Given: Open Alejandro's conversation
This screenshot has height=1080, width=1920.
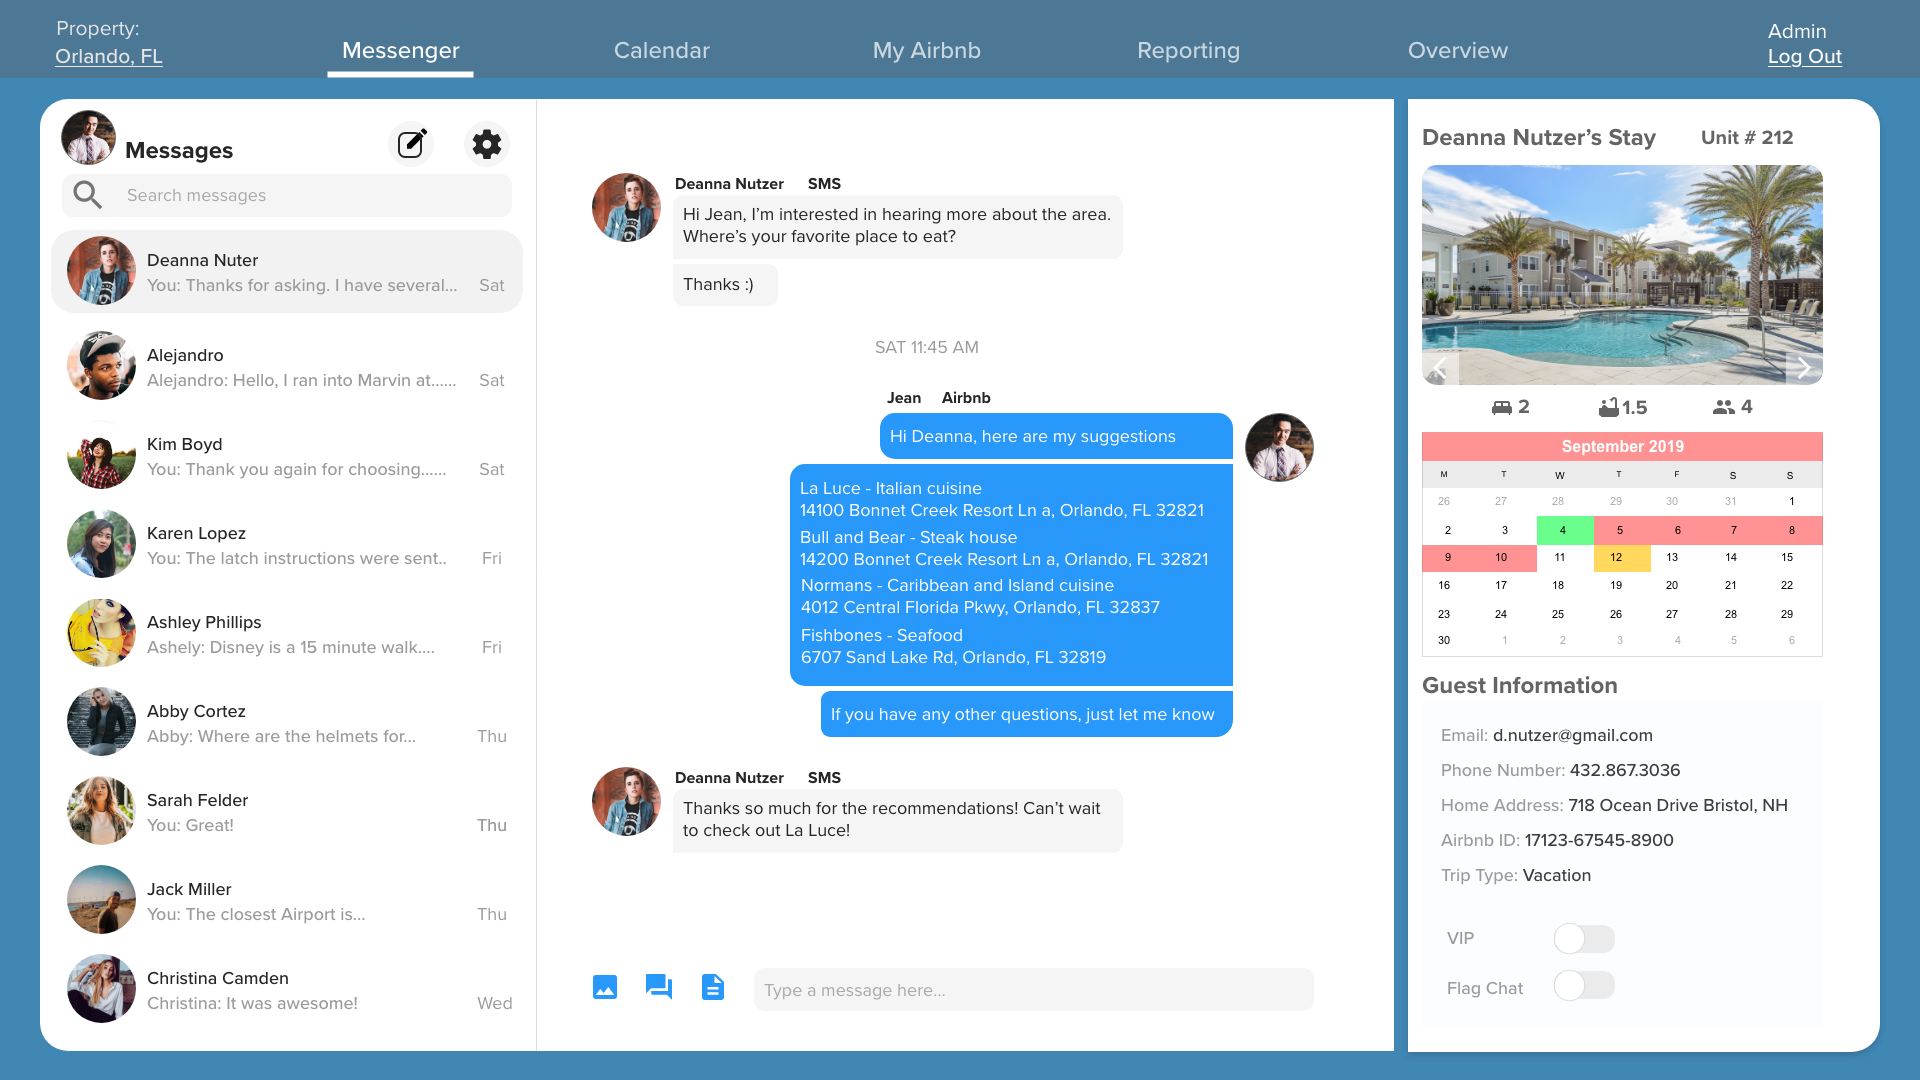Looking at the screenshot, I should click(287, 366).
